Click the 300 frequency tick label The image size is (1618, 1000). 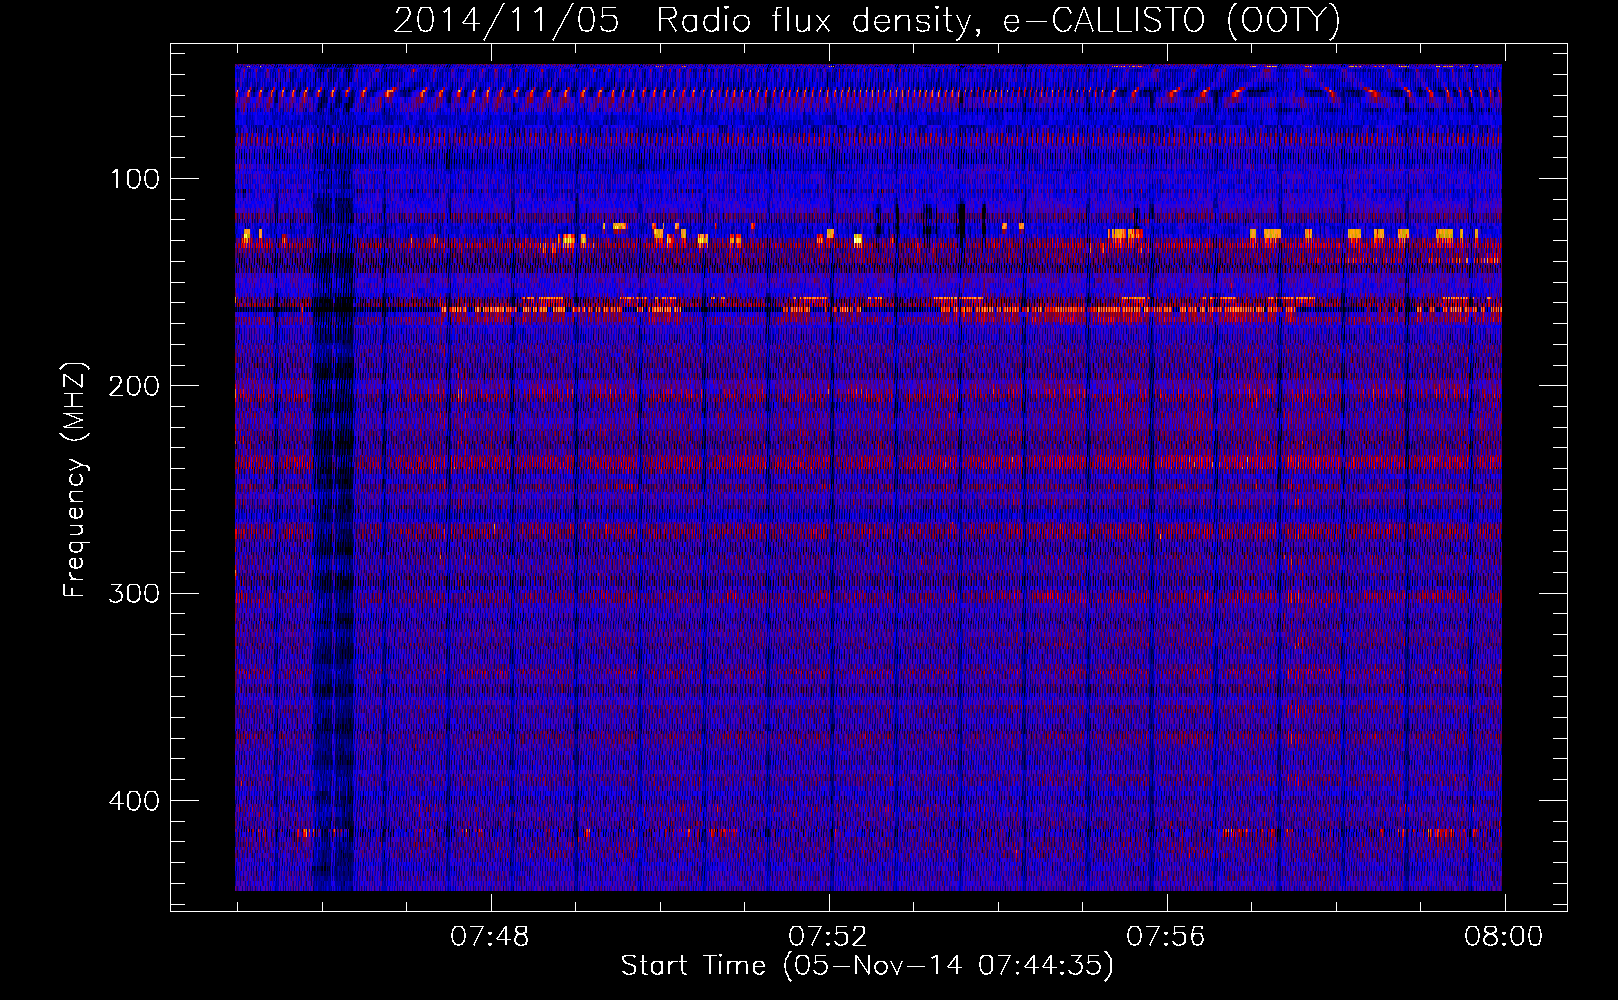(x=135, y=593)
